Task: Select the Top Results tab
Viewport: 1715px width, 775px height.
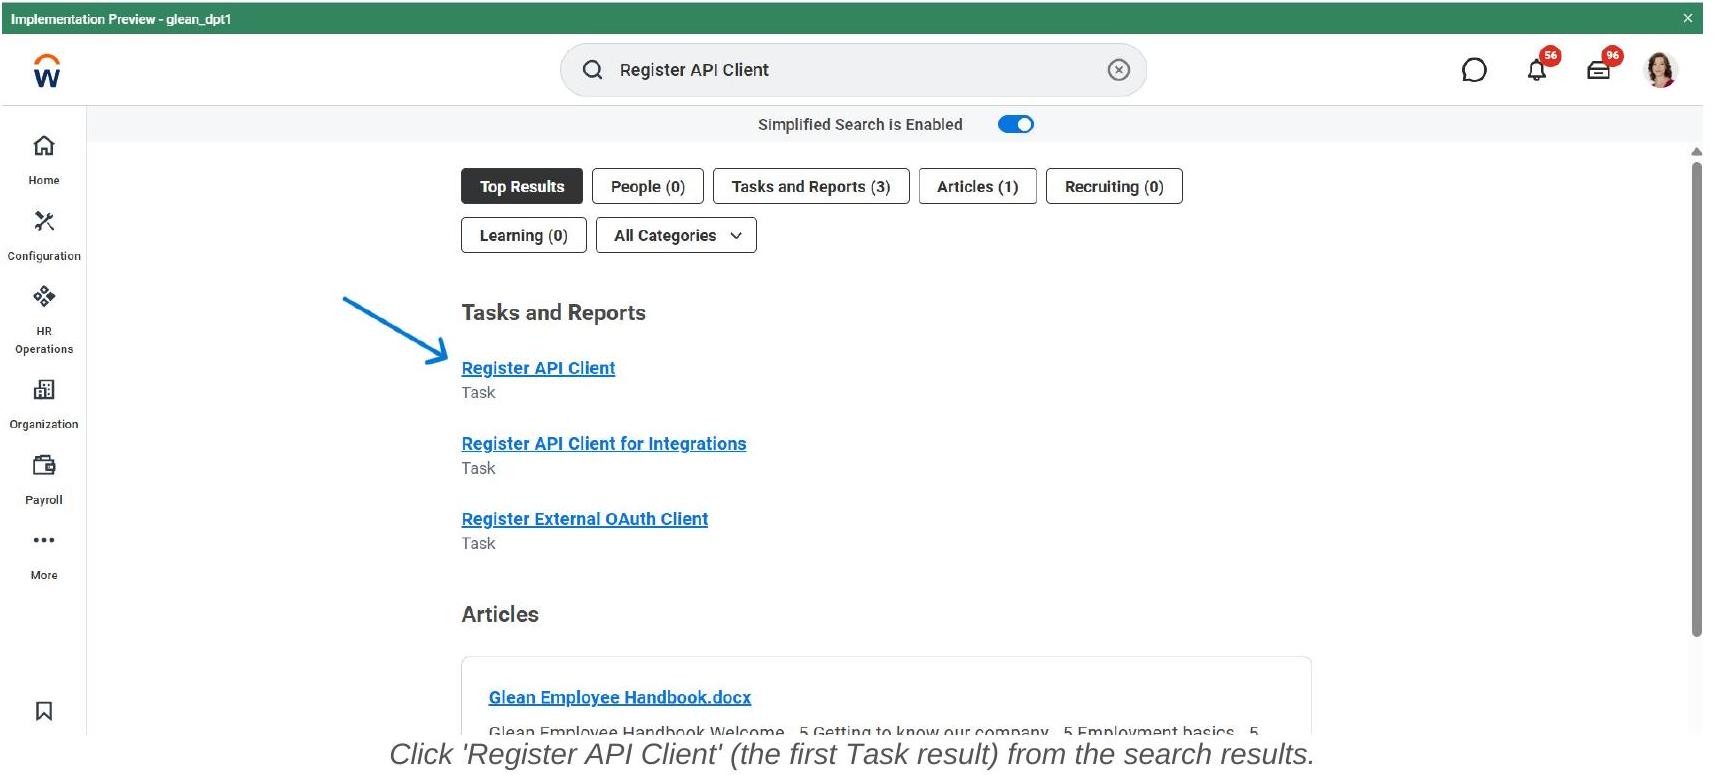Action: 522,186
